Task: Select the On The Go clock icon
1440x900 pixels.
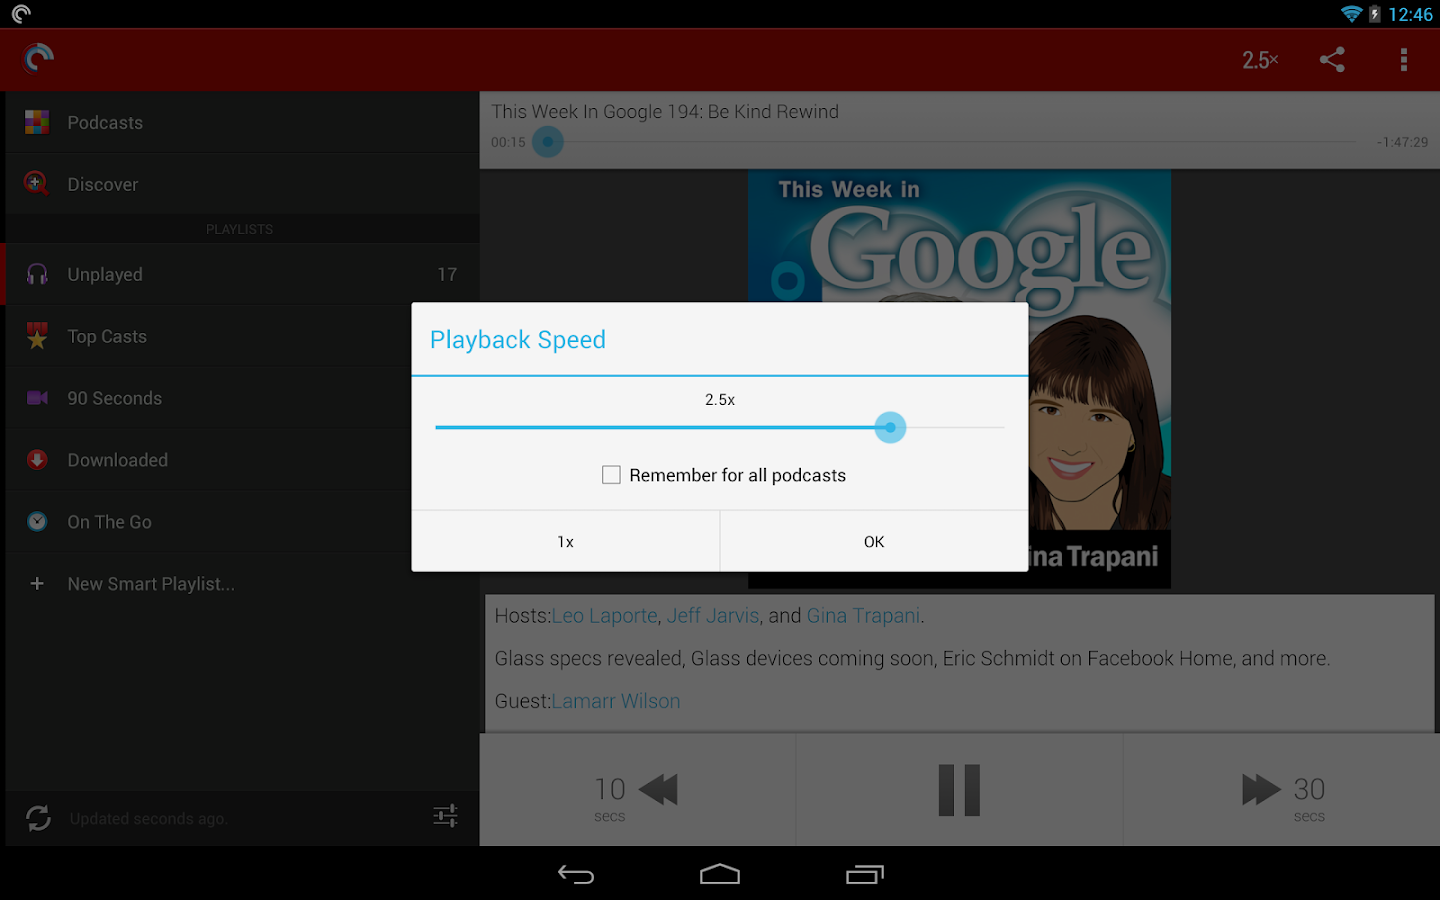Action: 37,522
